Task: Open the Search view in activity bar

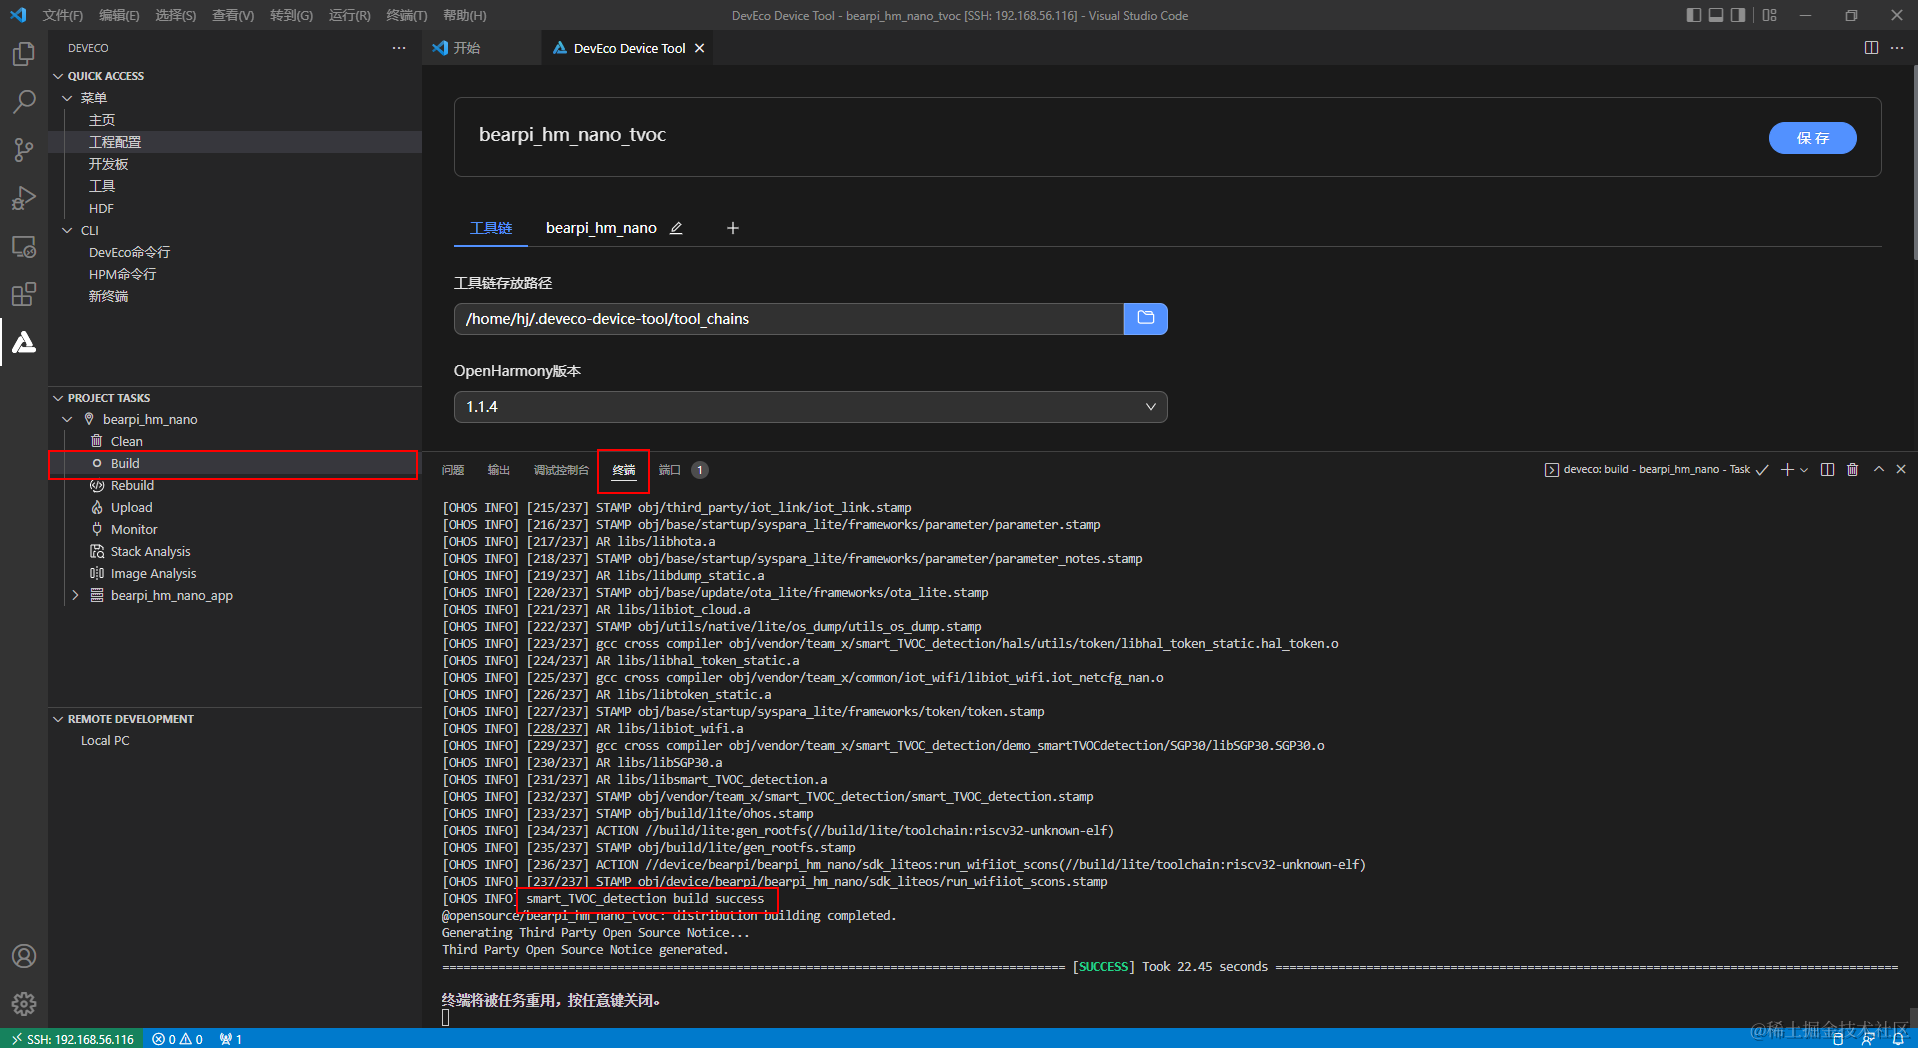Action: [x=24, y=101]
